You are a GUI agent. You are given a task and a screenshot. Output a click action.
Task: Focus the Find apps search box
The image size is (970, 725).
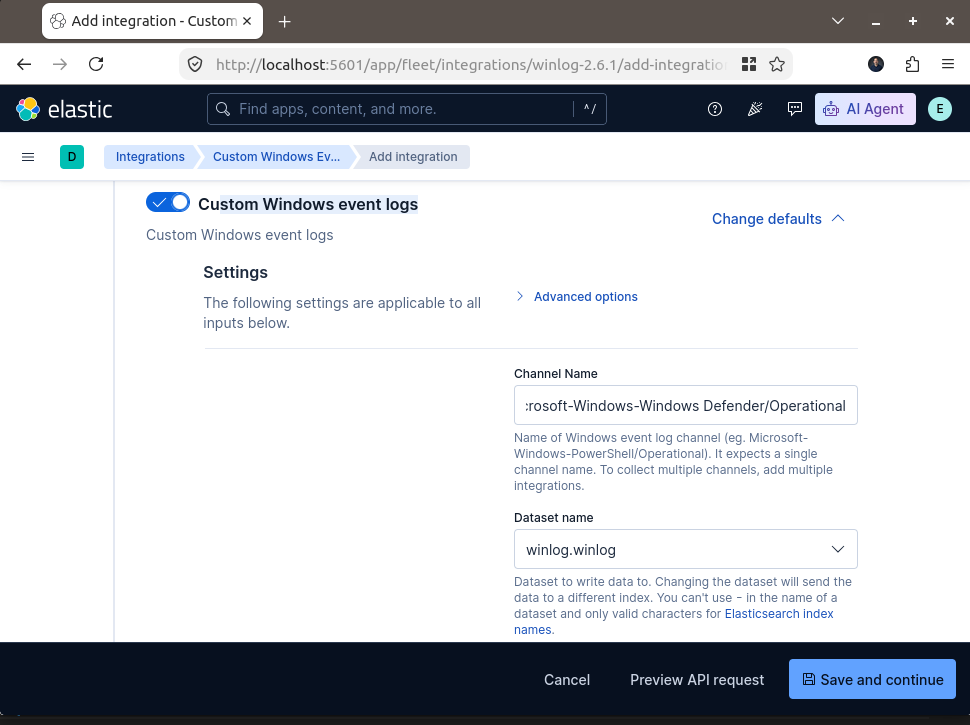click(x=406, y=109)
